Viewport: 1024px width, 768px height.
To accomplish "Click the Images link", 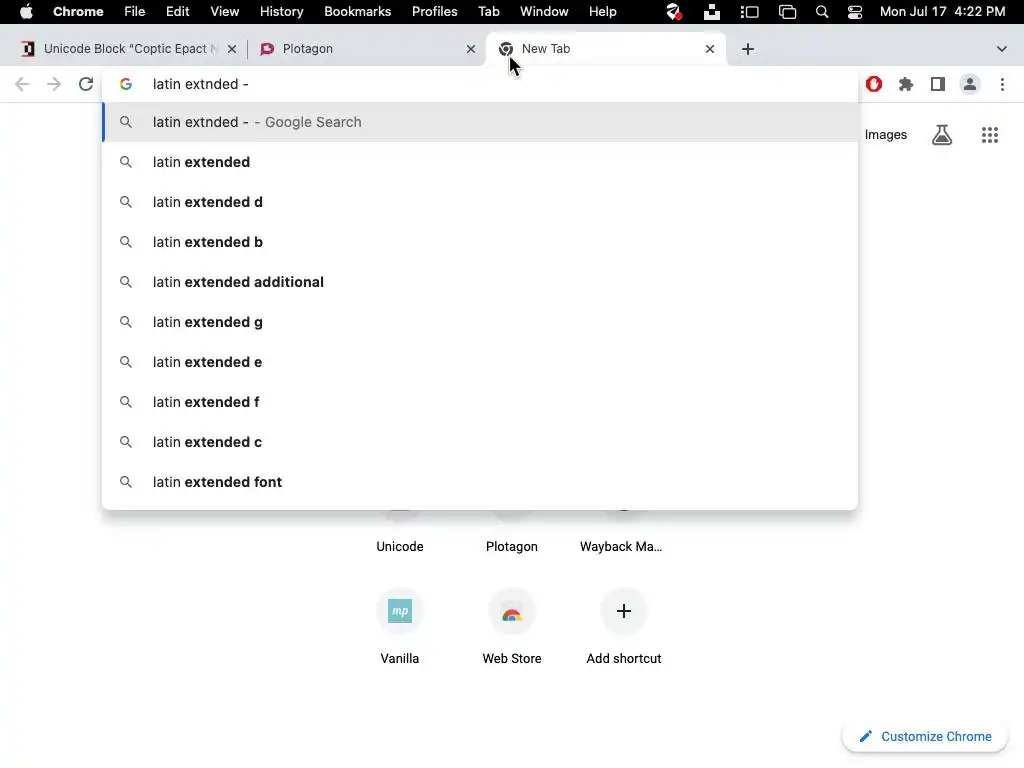I will point(886,135).
